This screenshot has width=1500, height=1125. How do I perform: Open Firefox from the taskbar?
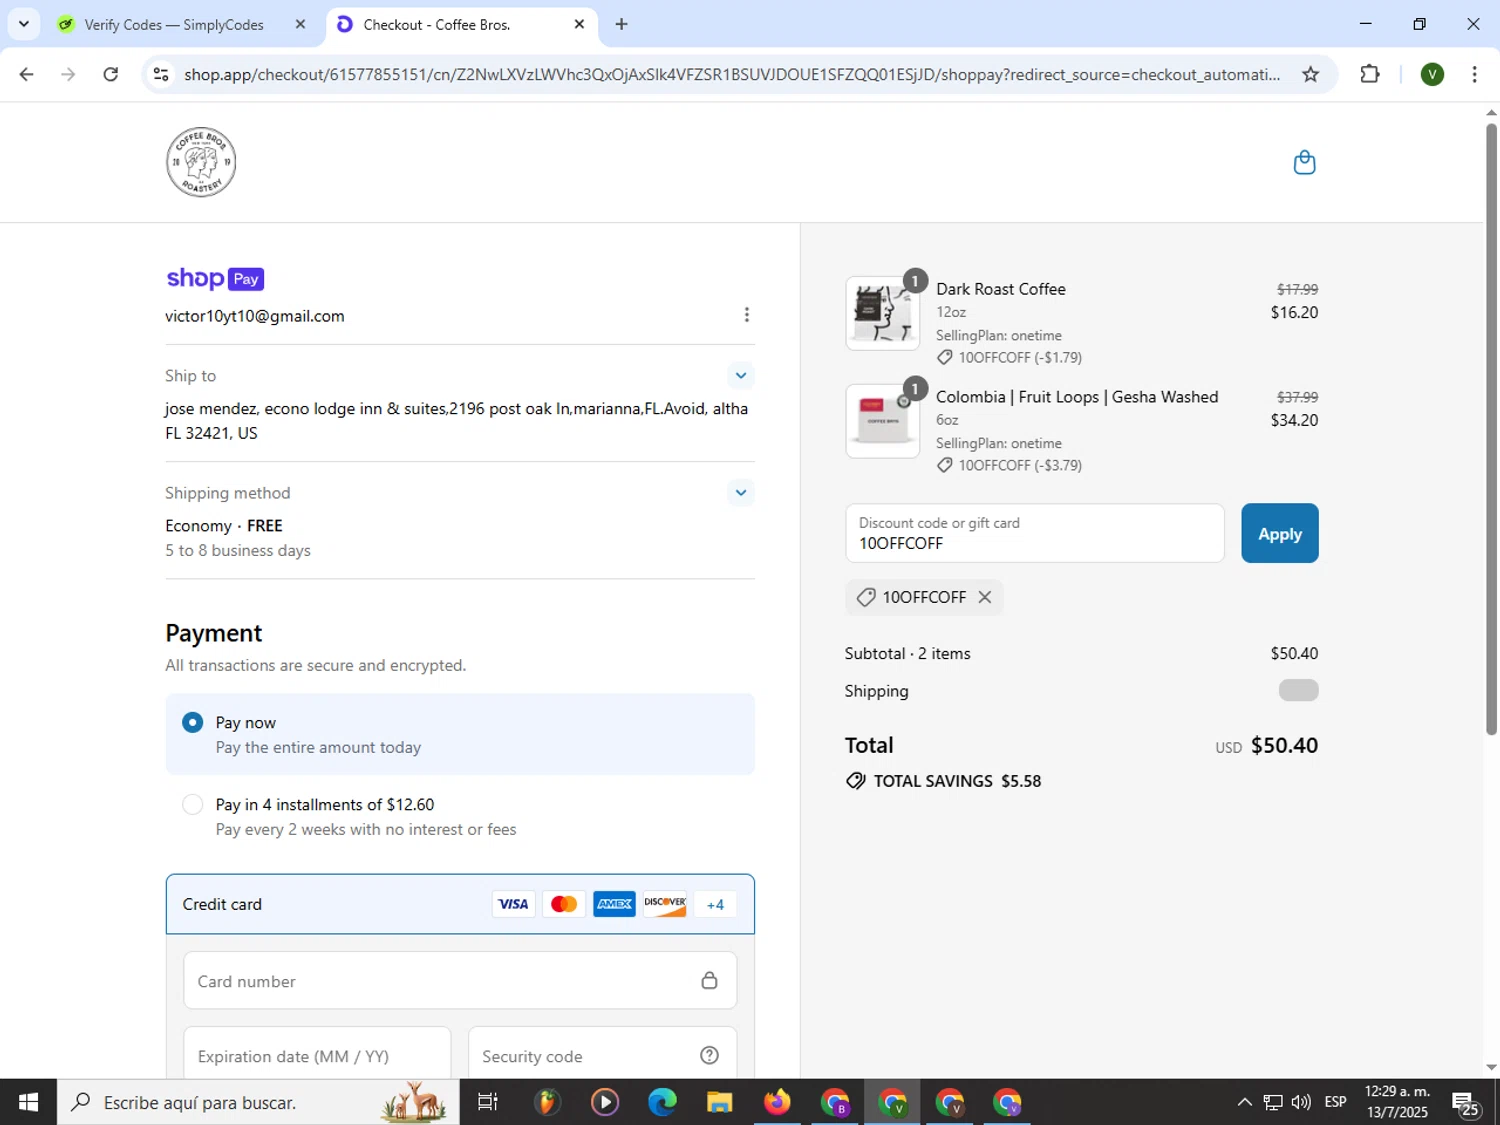(777, 1102)
